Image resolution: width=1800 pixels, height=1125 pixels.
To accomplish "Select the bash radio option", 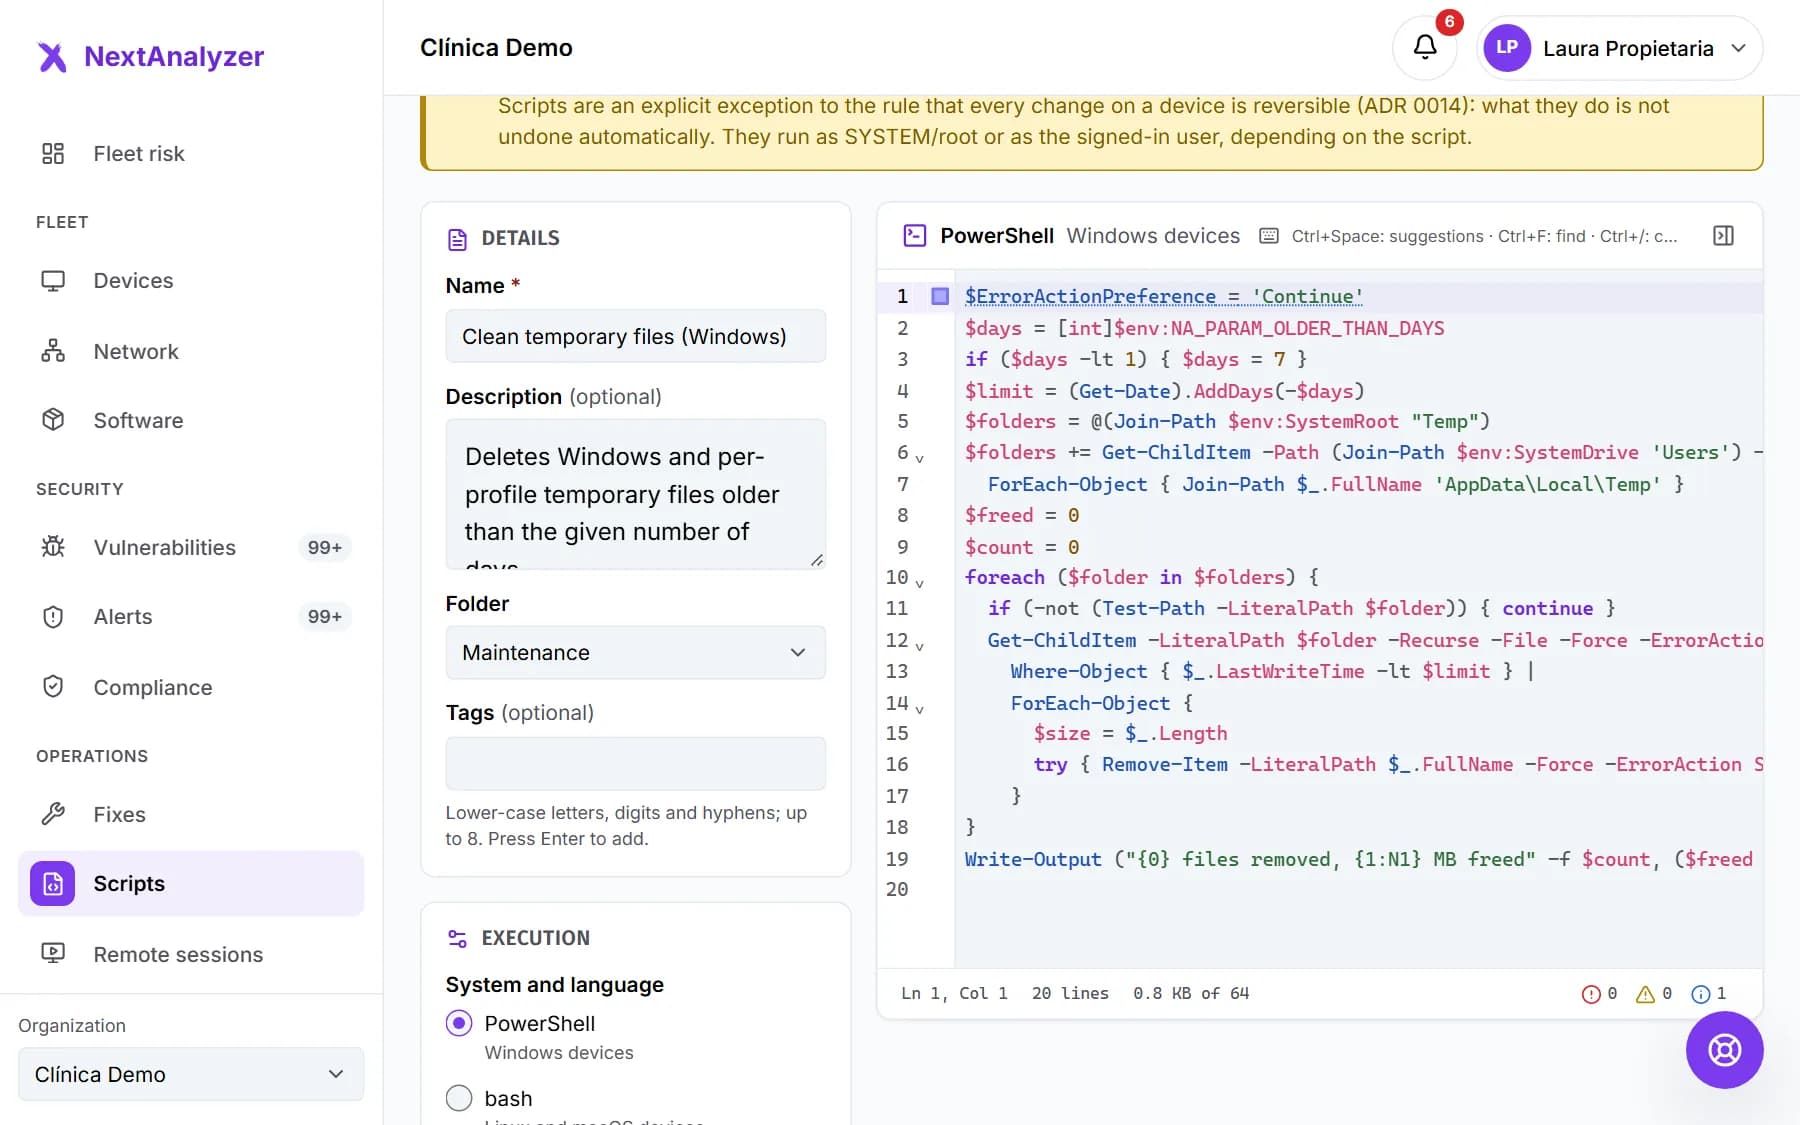I will [x=459, y=1098].
